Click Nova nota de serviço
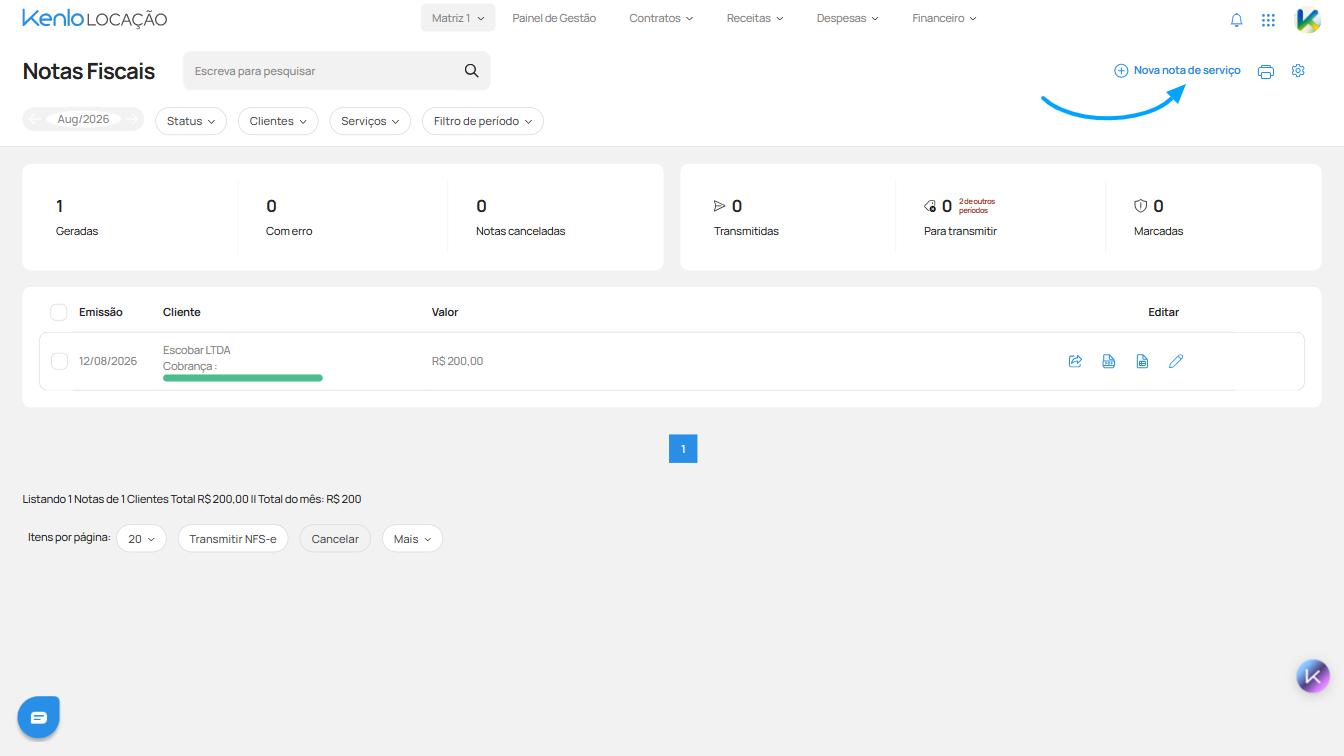Image resolution: width=1344 pixels, height=756 pixels. click(x=1177, y=71)
